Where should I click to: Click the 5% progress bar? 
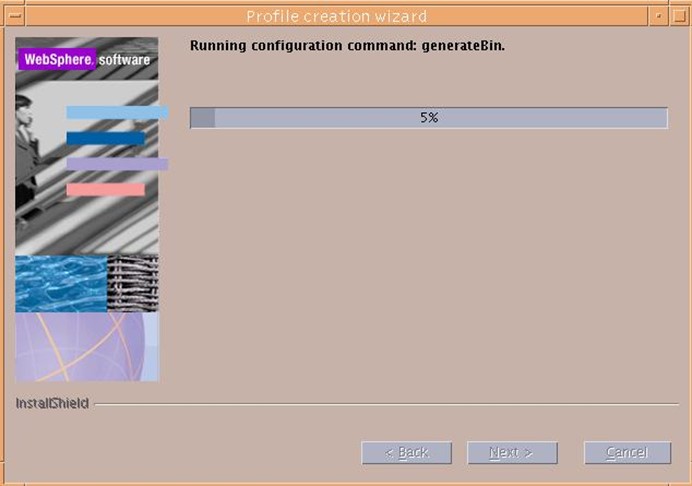[429, 118]
